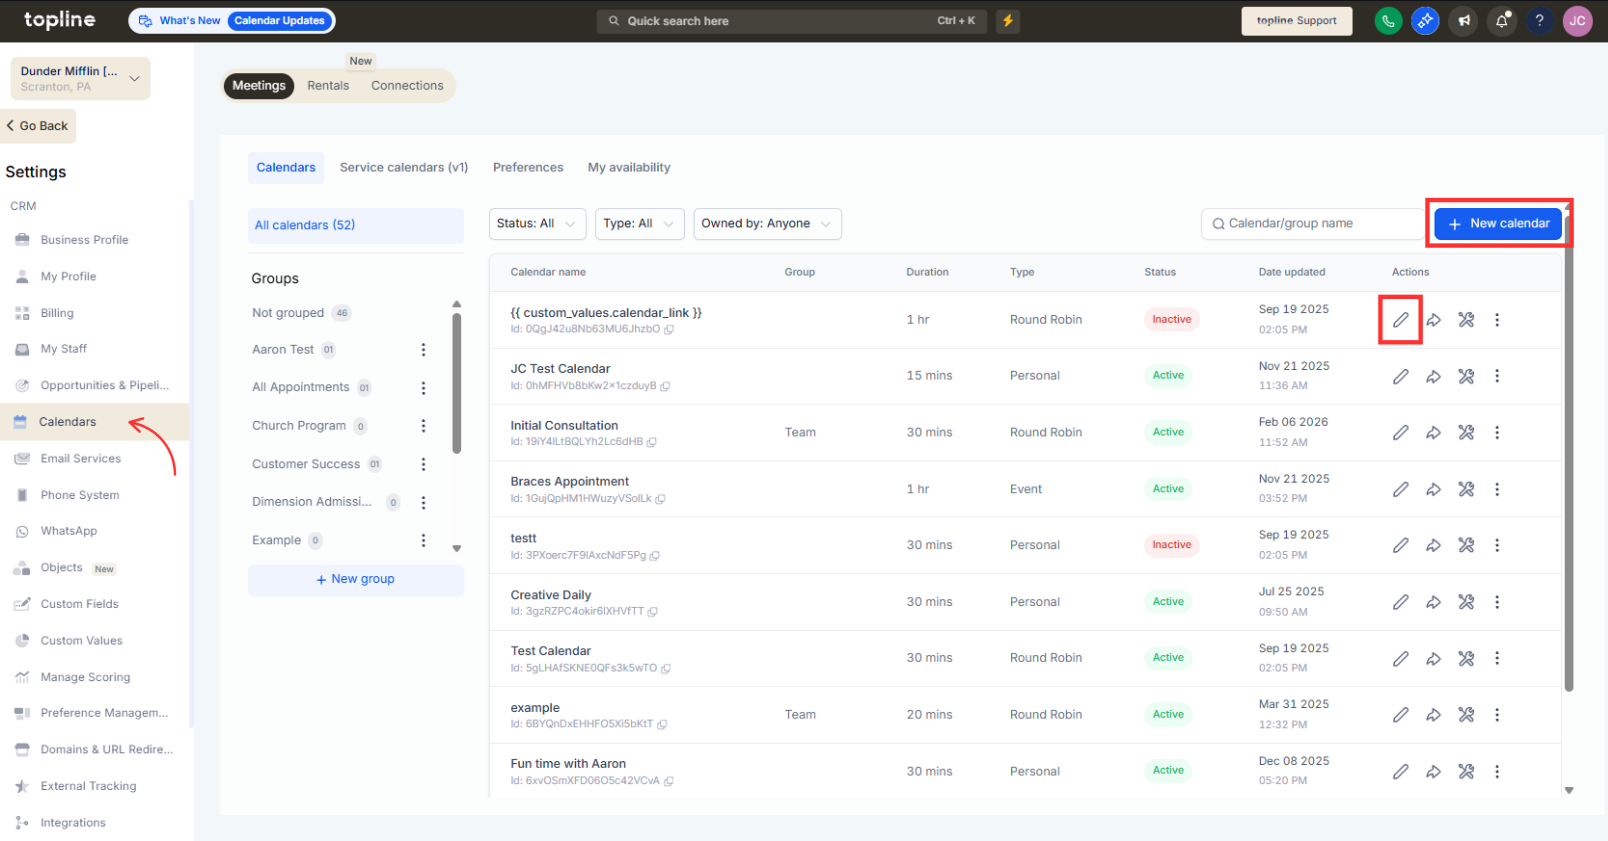
Task: Open the Status: All filter dropdown
Action: [538, 224]
